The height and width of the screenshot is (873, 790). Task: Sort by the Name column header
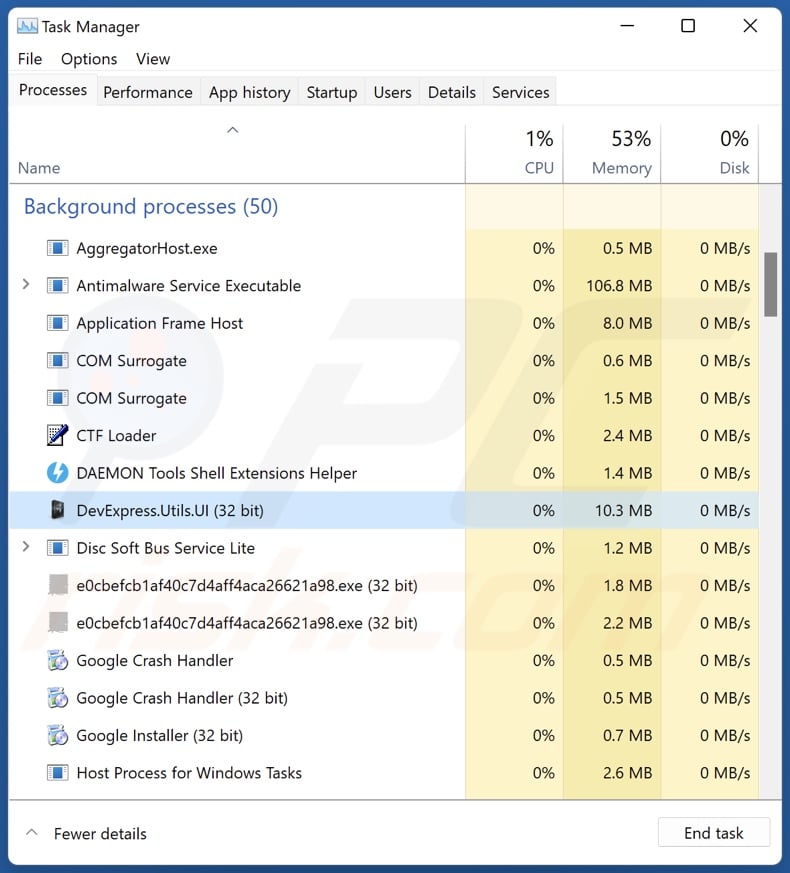[x=39, y=168]
